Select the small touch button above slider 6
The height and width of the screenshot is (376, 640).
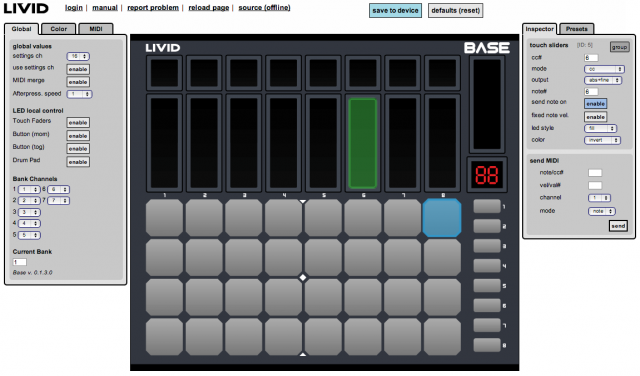362,73
